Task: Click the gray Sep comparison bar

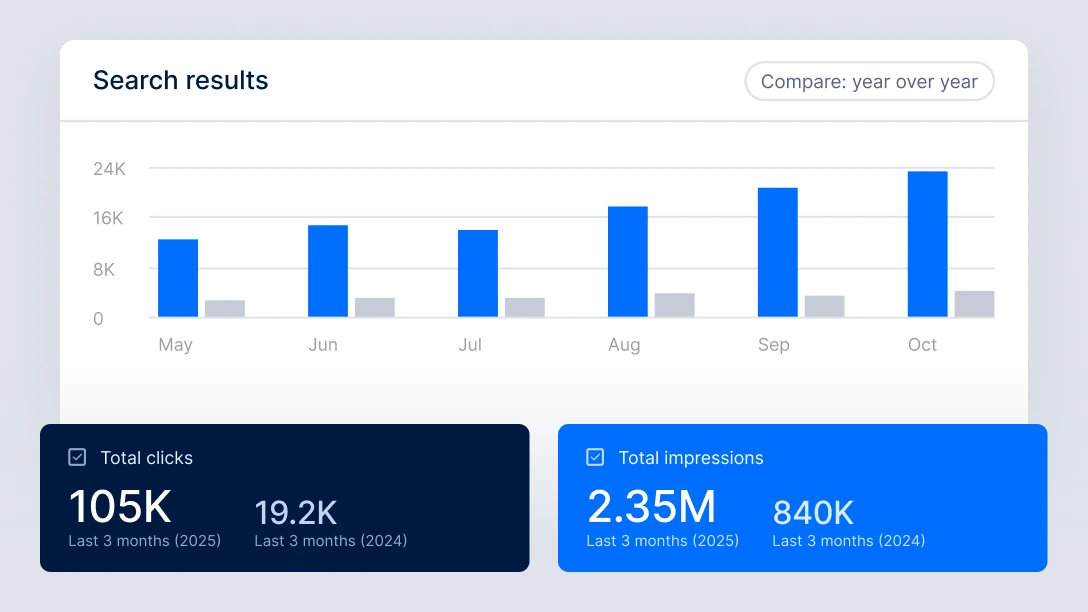Action: [824, 307]
